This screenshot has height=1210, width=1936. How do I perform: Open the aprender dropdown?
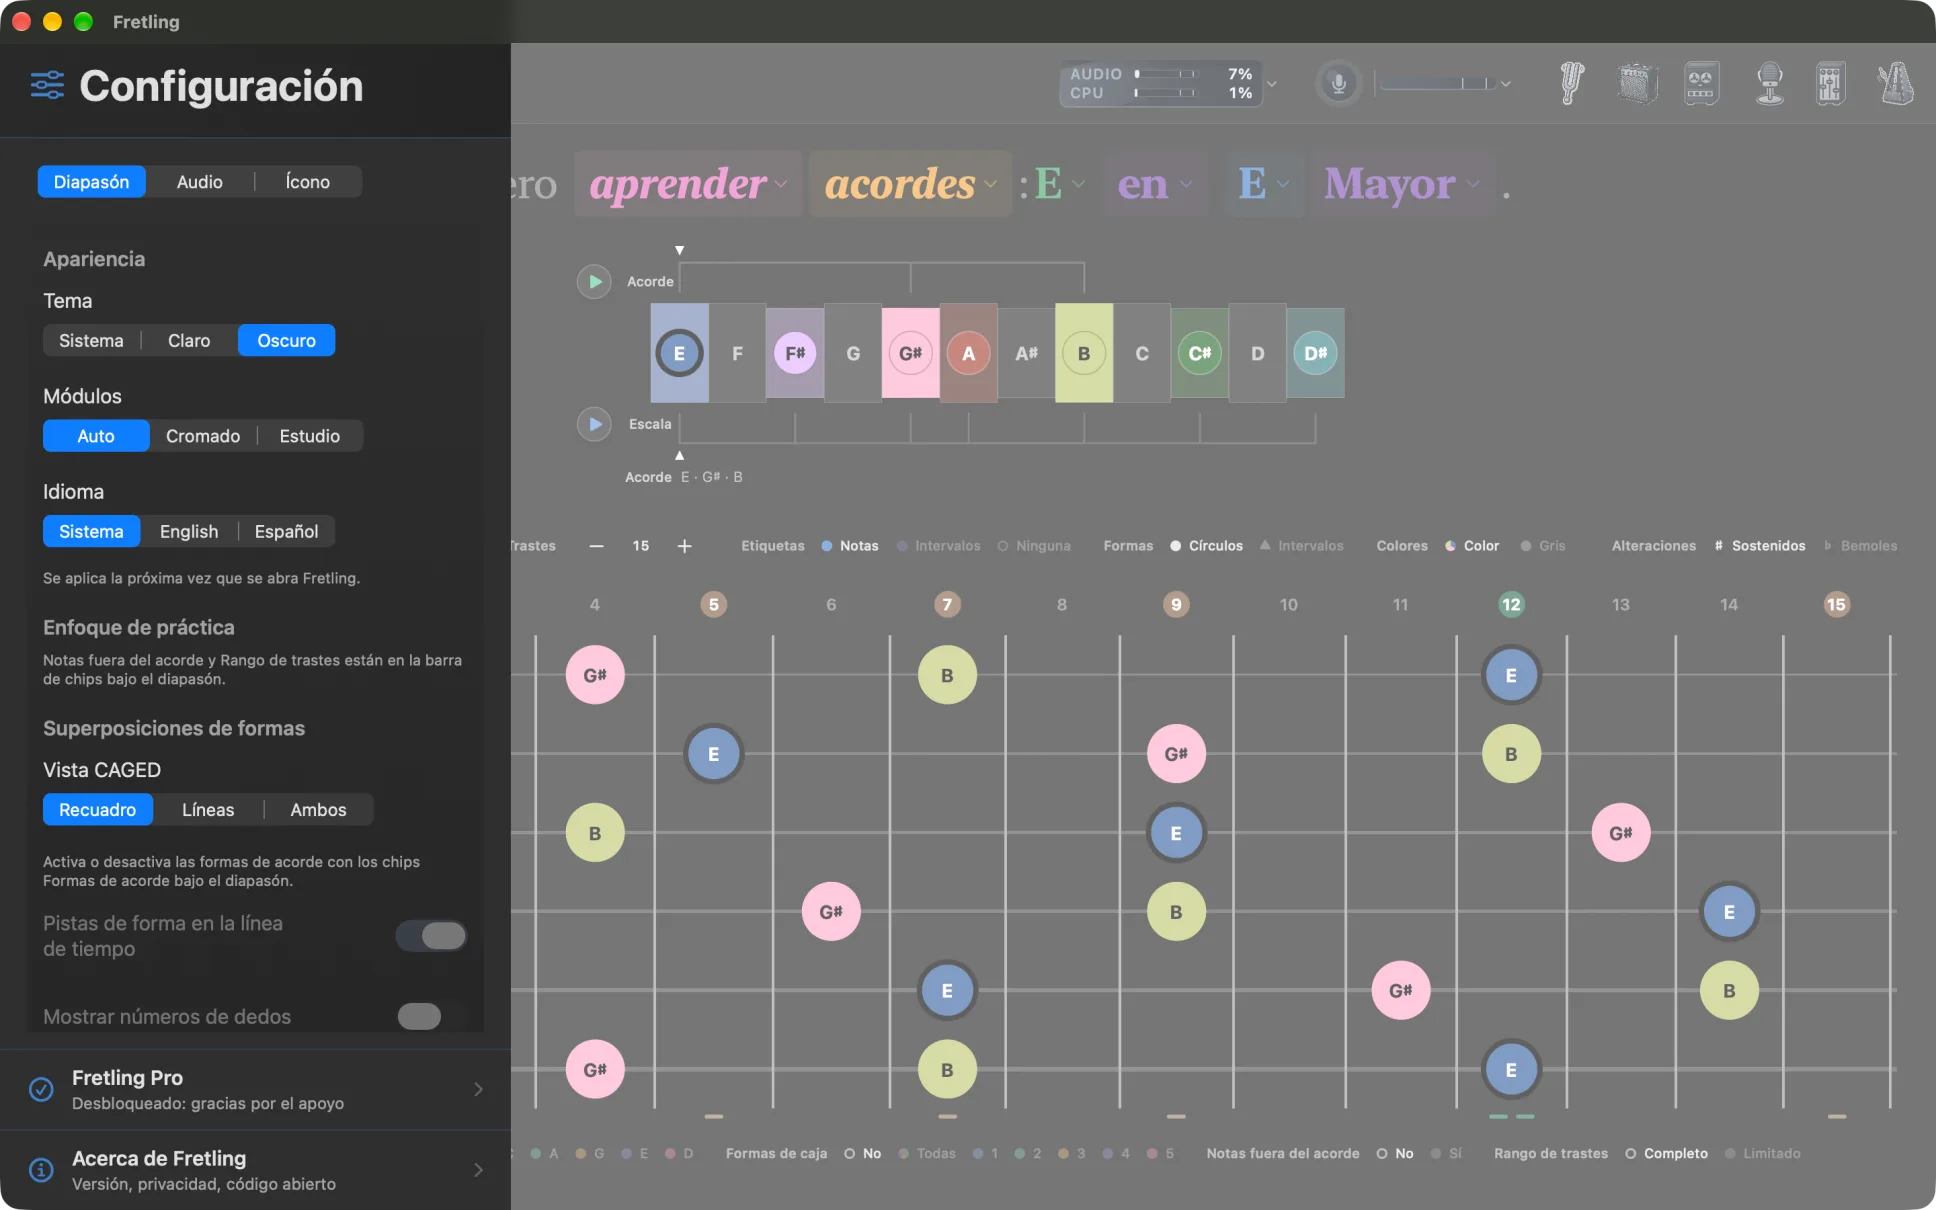[688, 184]
